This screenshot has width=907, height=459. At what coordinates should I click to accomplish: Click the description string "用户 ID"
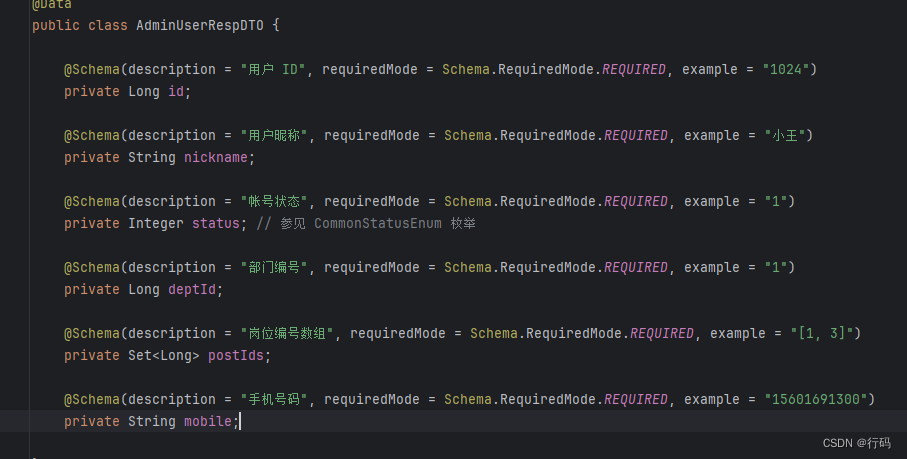click(x=273, y=69)
